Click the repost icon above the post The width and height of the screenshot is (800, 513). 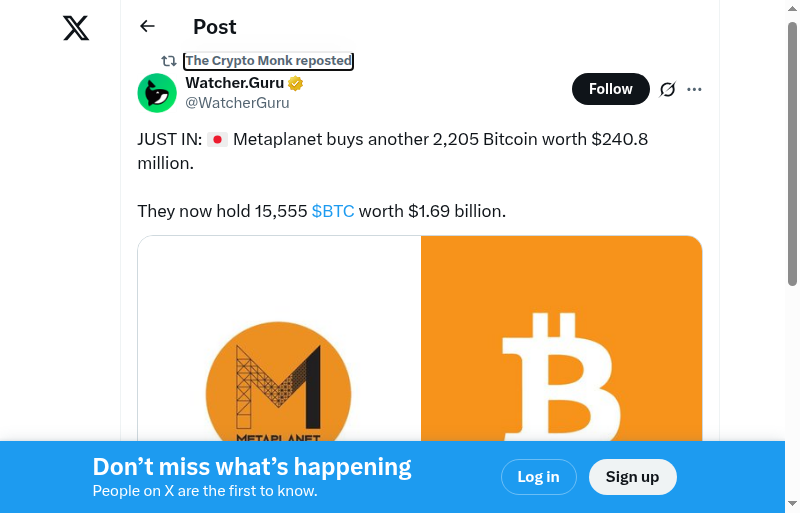tap(169, 61)
